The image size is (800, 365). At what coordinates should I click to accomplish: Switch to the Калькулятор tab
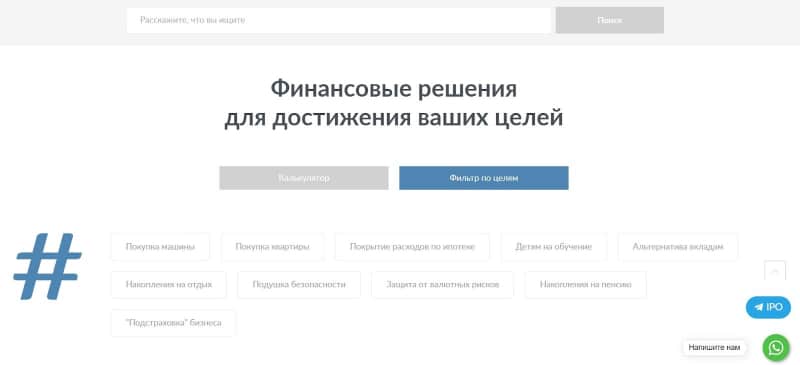(x=304, y=178)
